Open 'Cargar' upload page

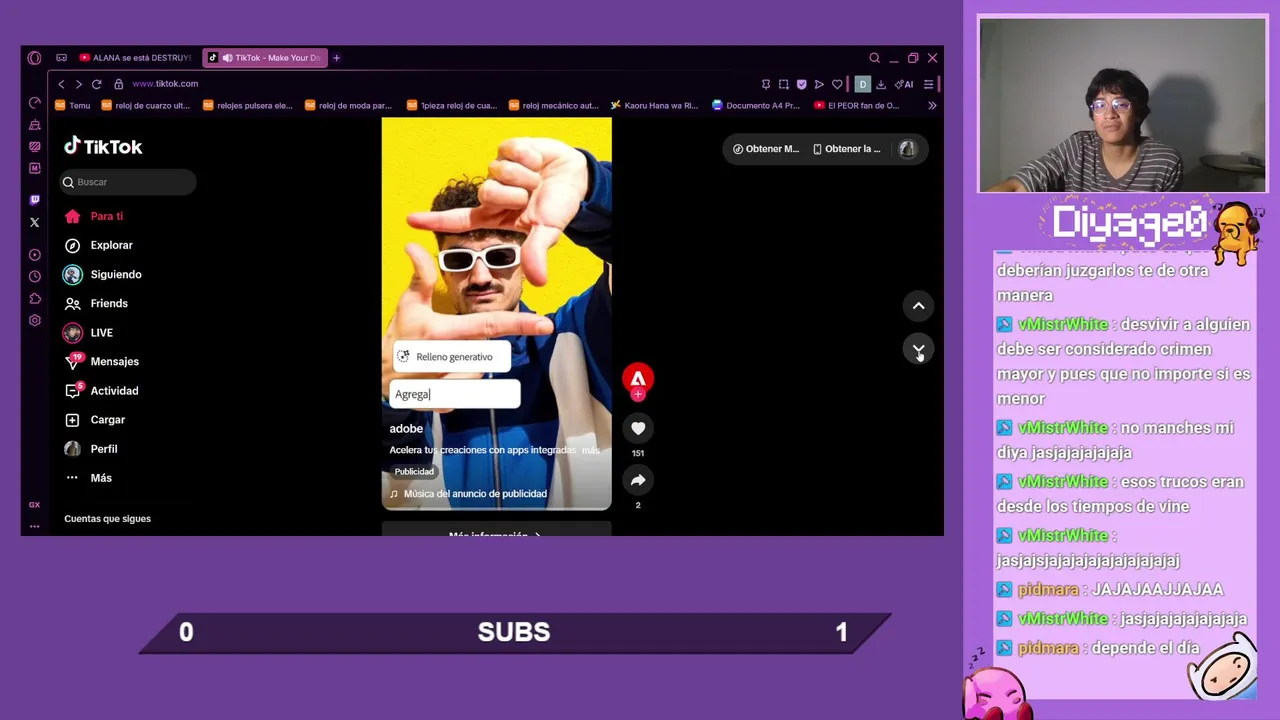point(94,420)
